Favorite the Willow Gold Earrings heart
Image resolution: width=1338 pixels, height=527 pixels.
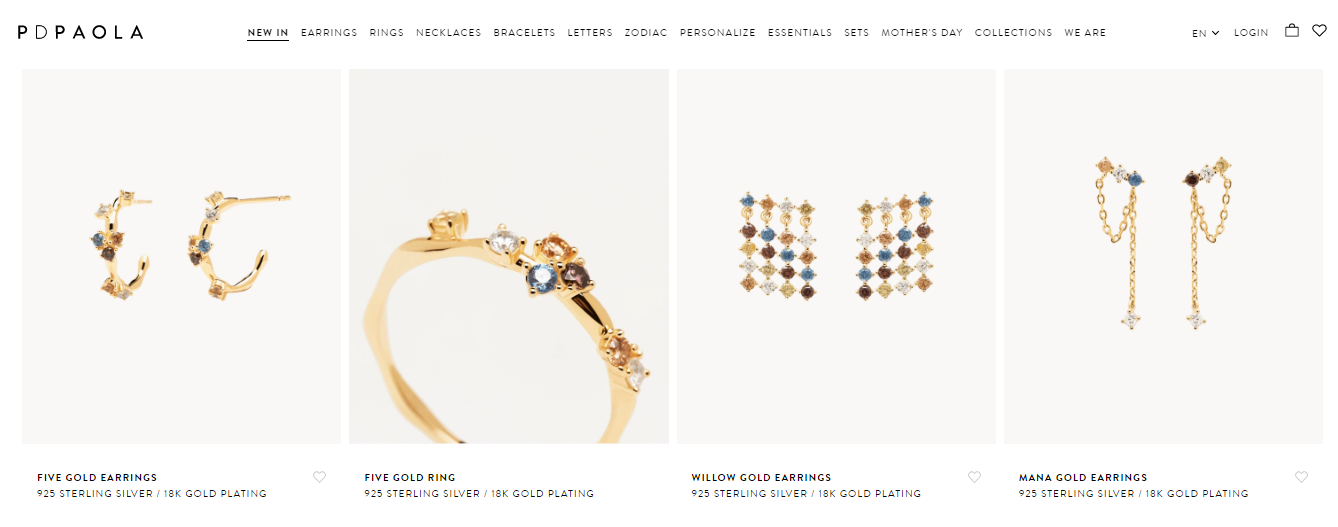[x=974, y=477]
